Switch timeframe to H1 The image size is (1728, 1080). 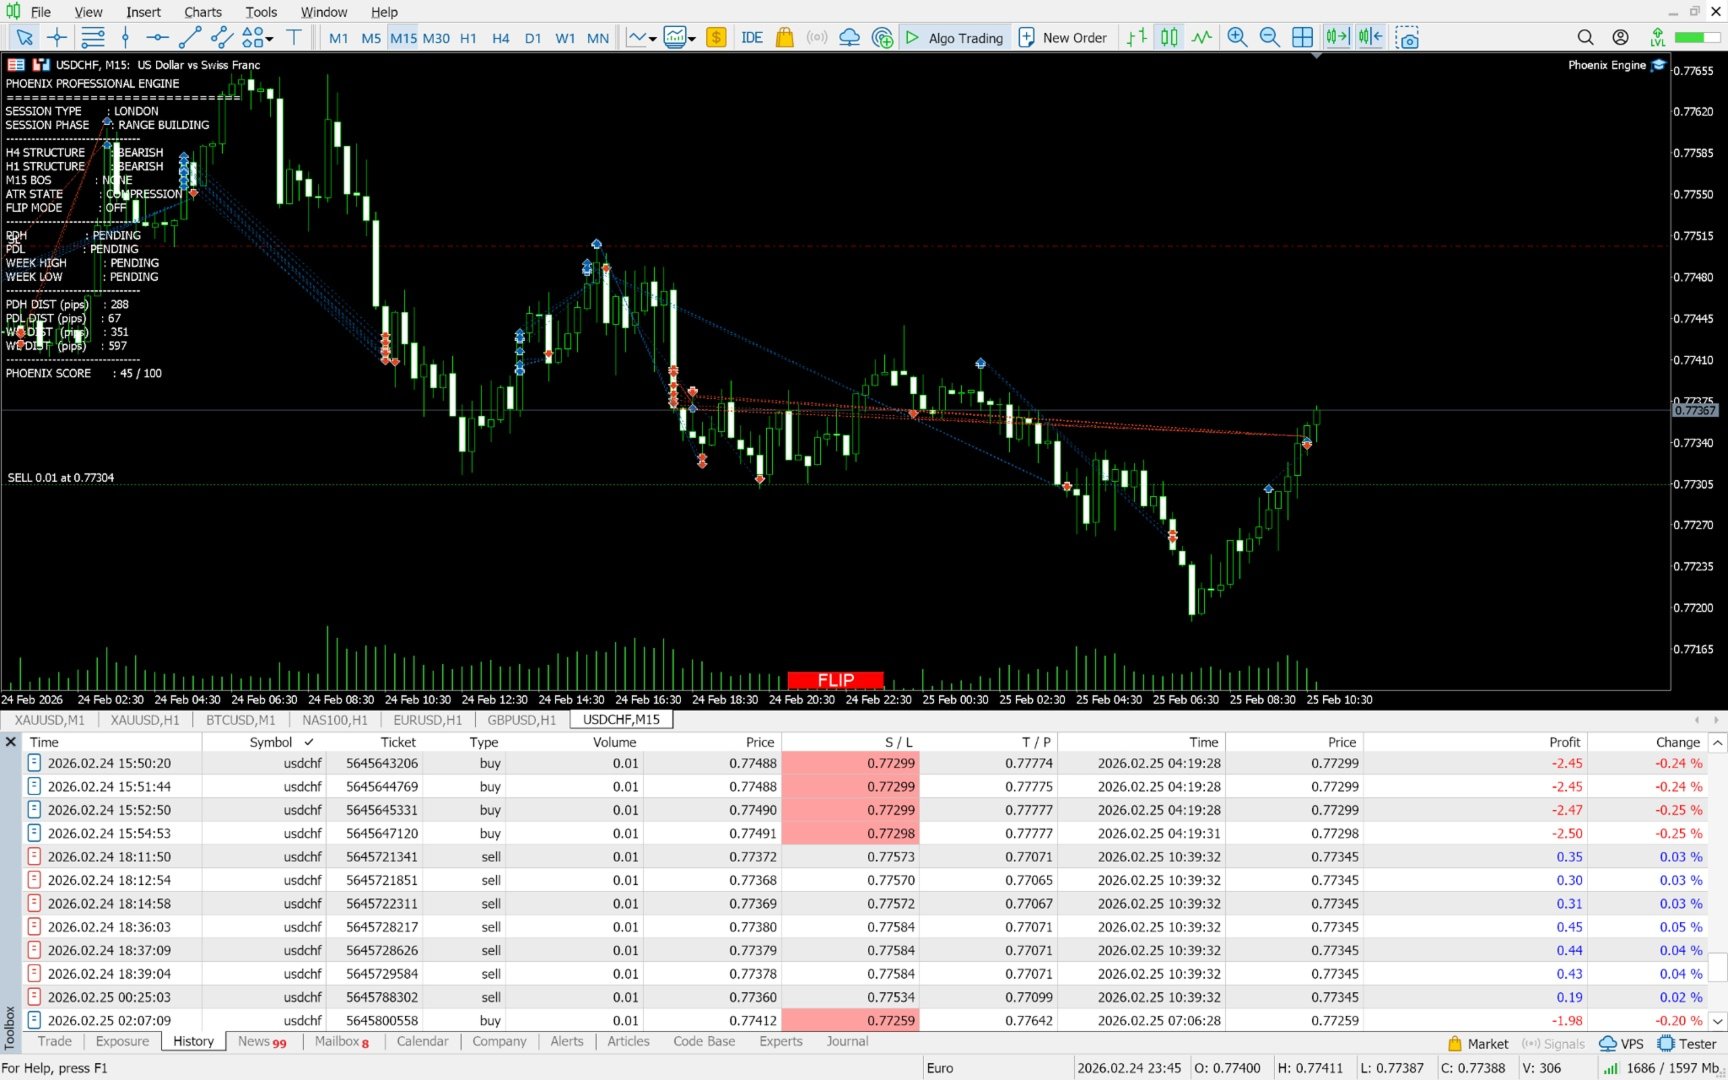click(x=468, y=38)
